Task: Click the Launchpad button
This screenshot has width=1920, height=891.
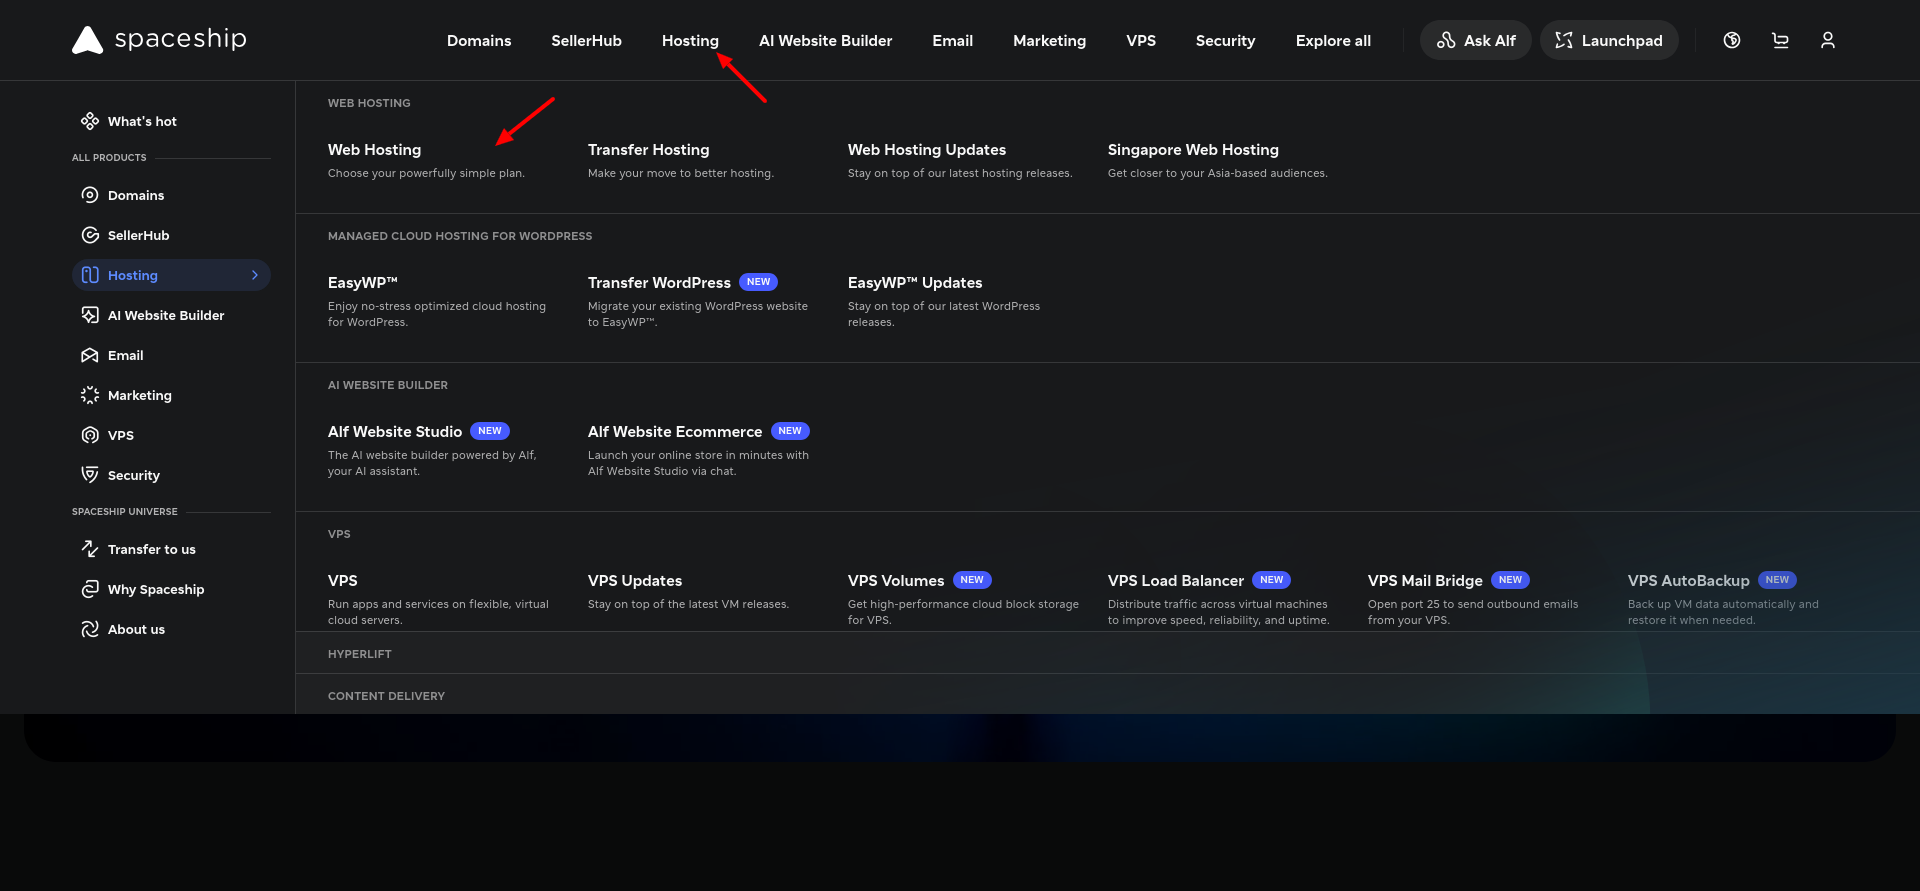Action: click(x=1609, y=40)
